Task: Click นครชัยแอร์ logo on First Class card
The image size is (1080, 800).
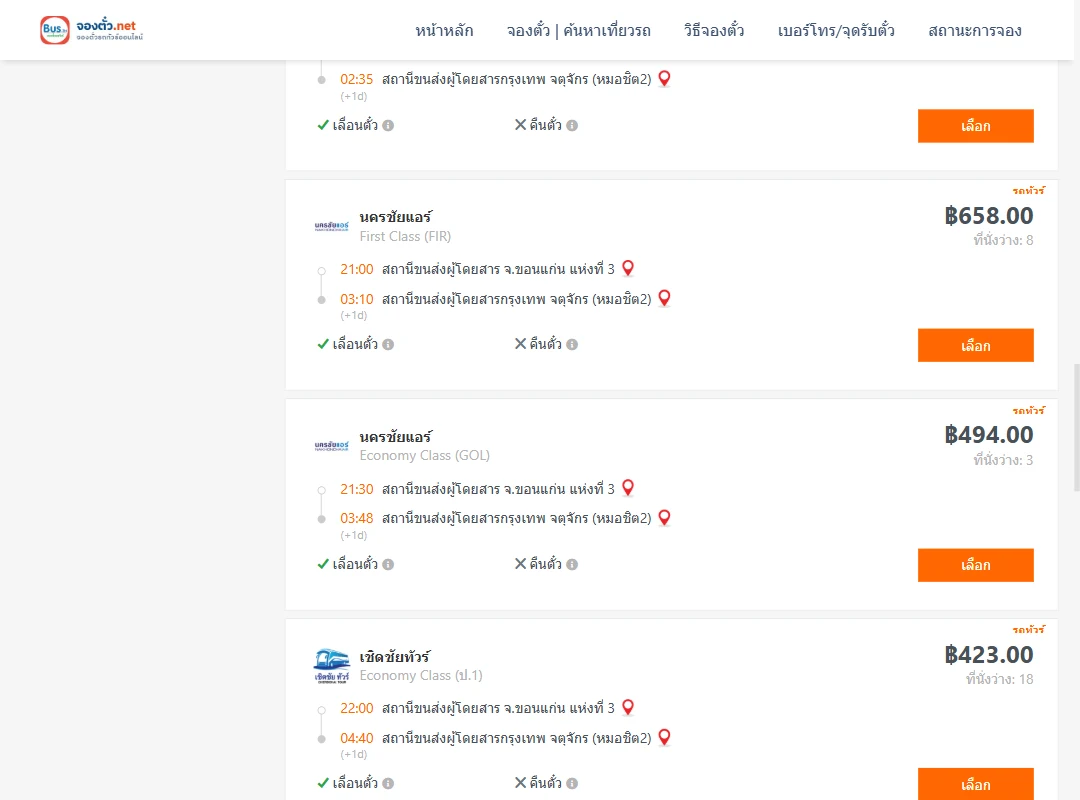Action: tap(331, 226)
